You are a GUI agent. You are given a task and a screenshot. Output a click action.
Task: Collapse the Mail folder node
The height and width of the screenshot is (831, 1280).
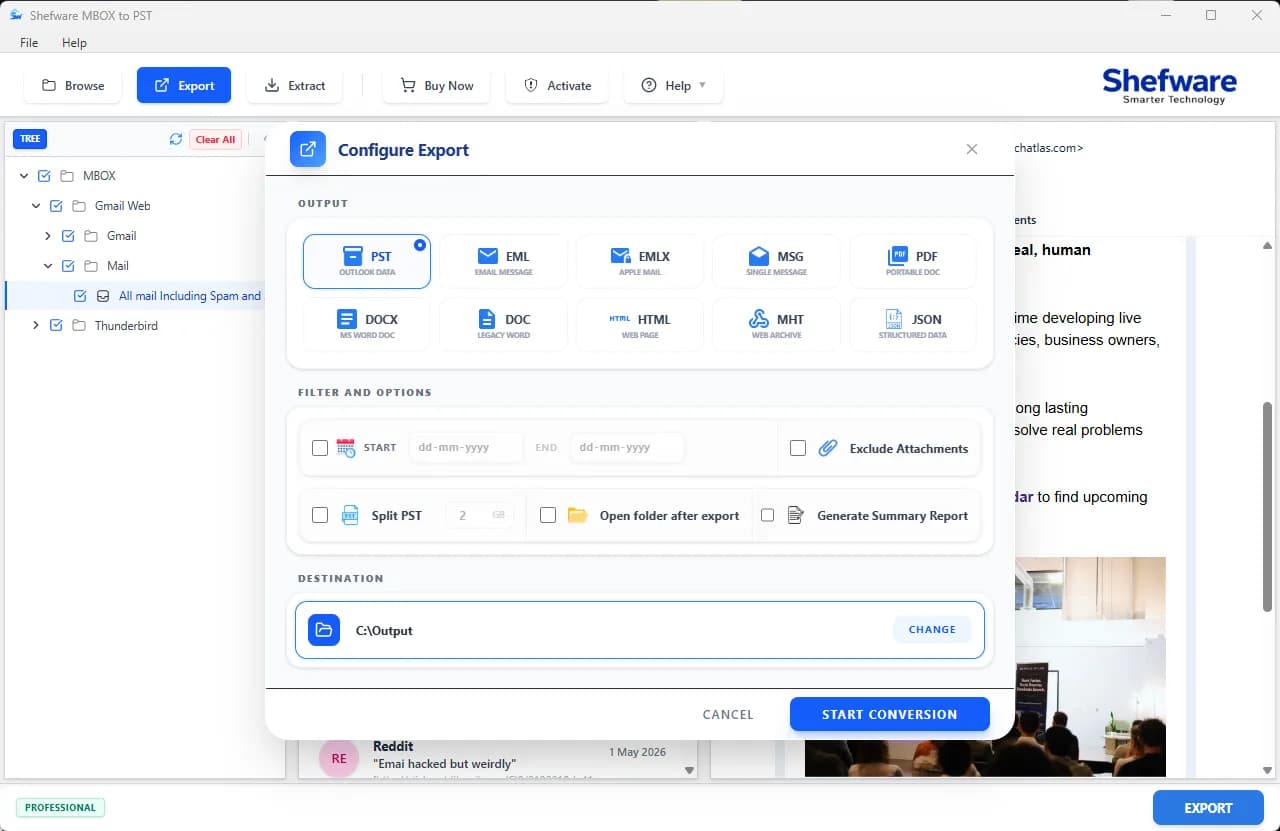[x=48, y=266]
